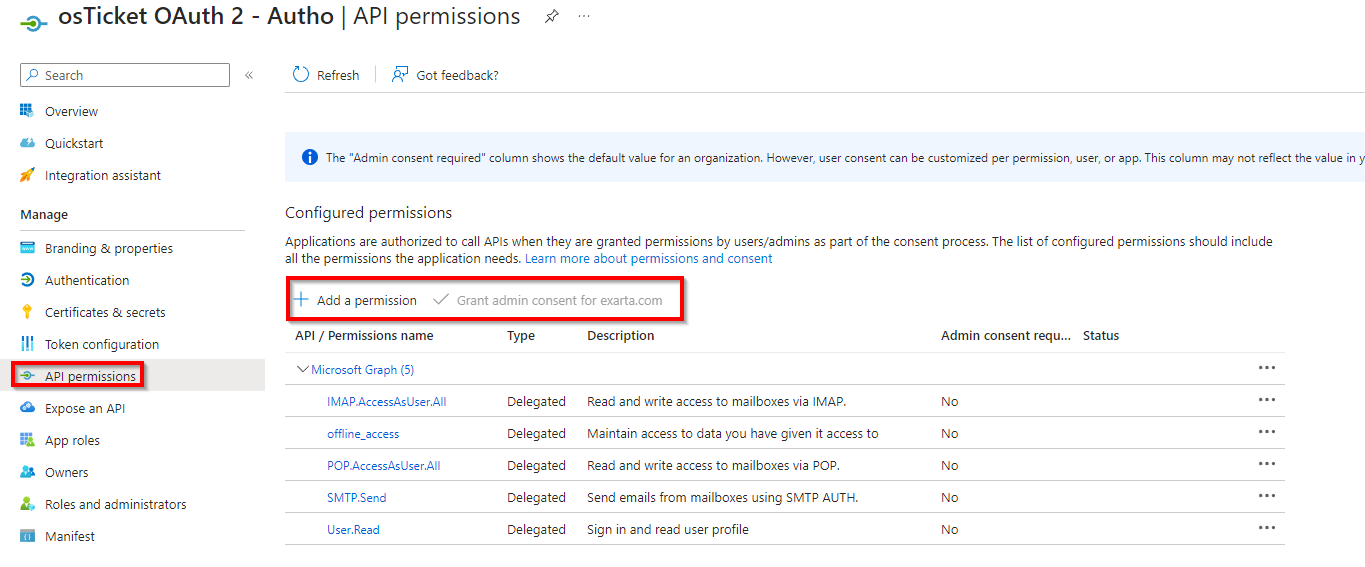Pin the API permissions page
Screen dimensions: 1365x567
point(551,17)
